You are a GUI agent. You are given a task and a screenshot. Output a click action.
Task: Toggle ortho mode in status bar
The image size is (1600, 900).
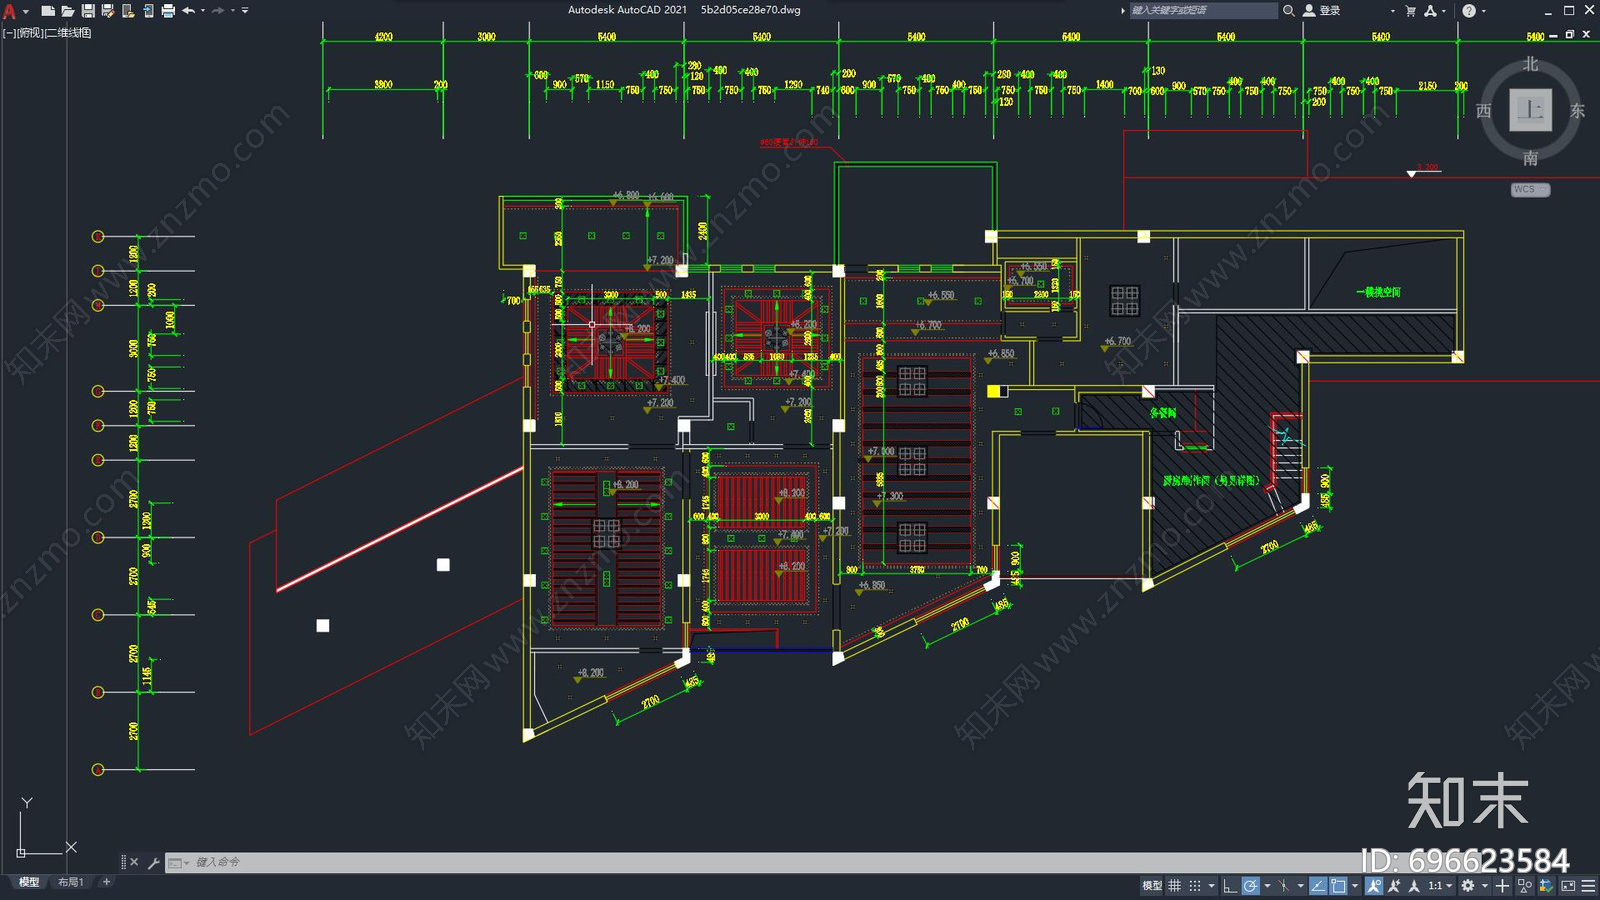[1230, 886]
